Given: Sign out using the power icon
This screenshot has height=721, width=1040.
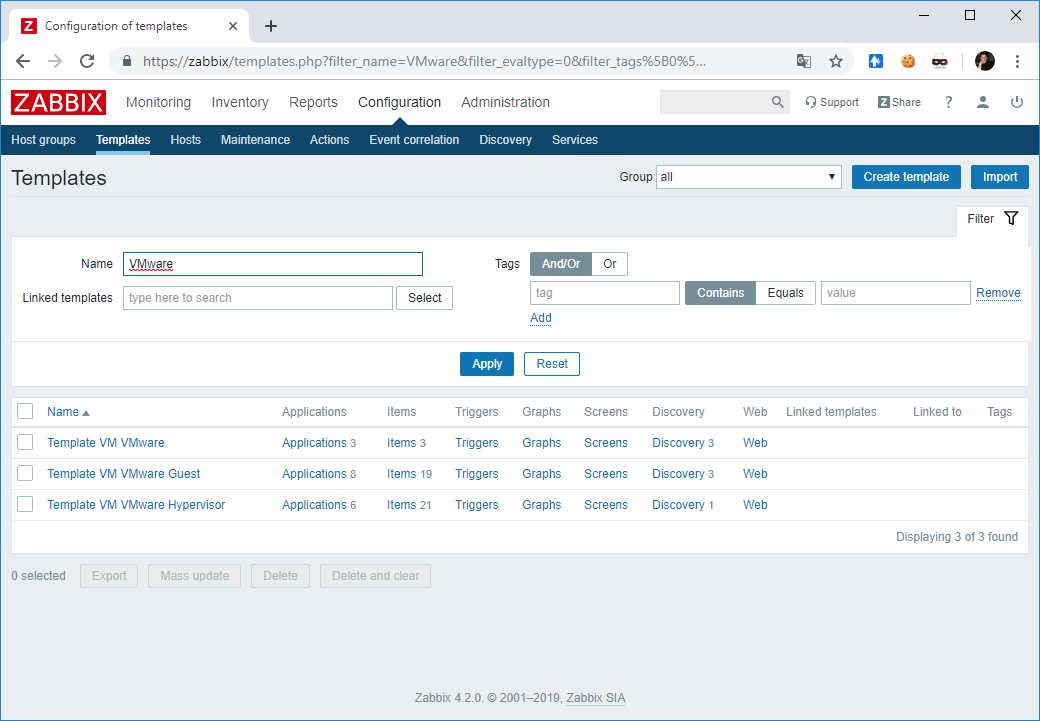Looking at the screenshot, I should [1017, 102].
